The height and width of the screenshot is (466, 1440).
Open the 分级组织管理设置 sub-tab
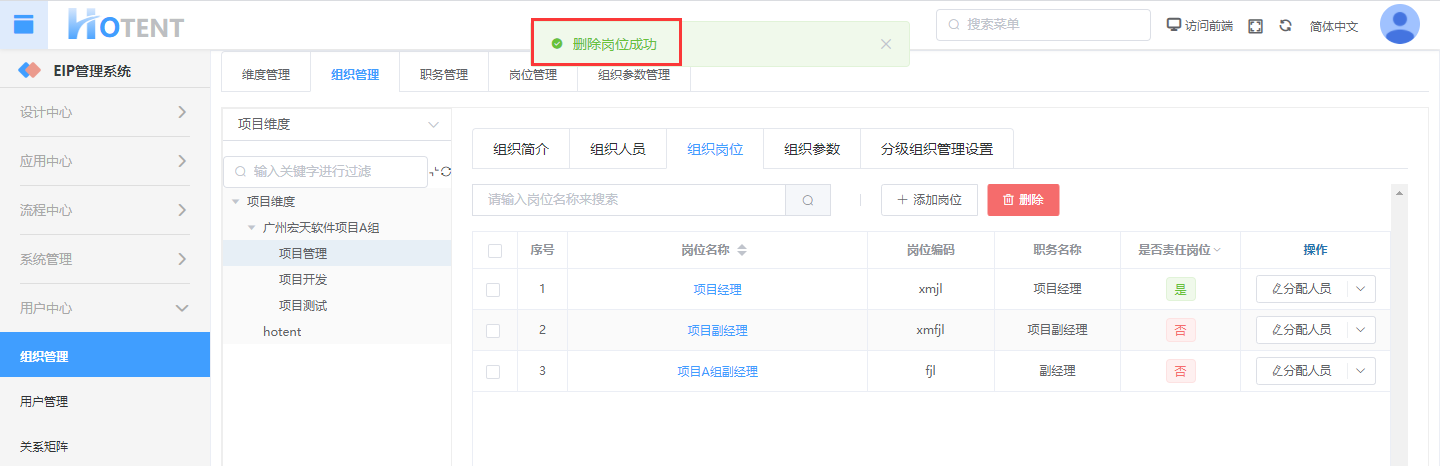(x=937, y=149)
